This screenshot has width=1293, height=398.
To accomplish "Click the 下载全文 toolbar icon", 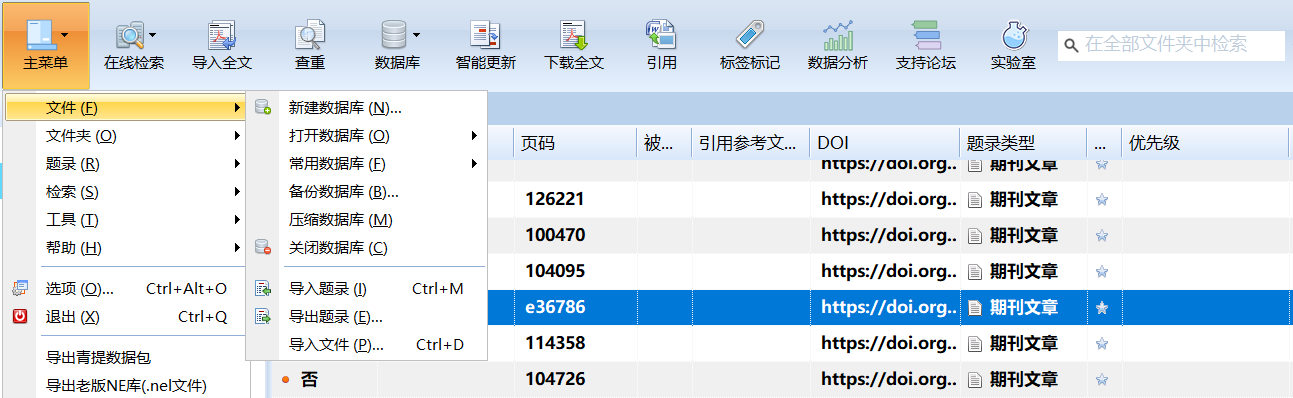I will [573, 35].
